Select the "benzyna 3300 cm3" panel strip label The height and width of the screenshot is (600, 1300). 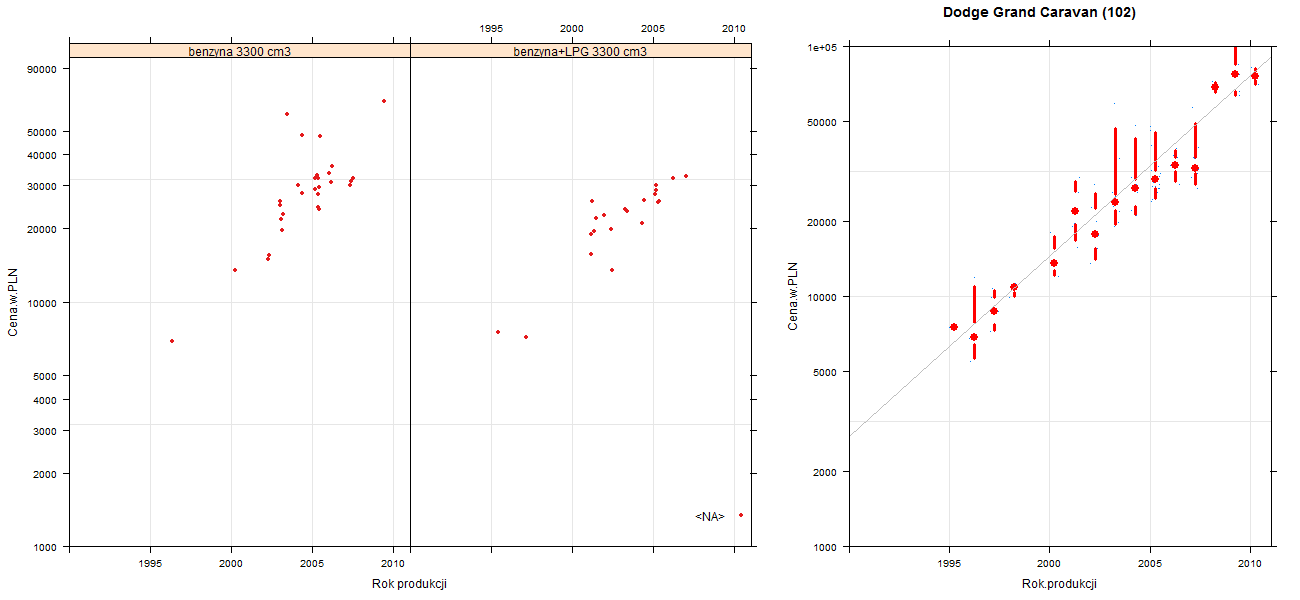click(x=240, y=51)
